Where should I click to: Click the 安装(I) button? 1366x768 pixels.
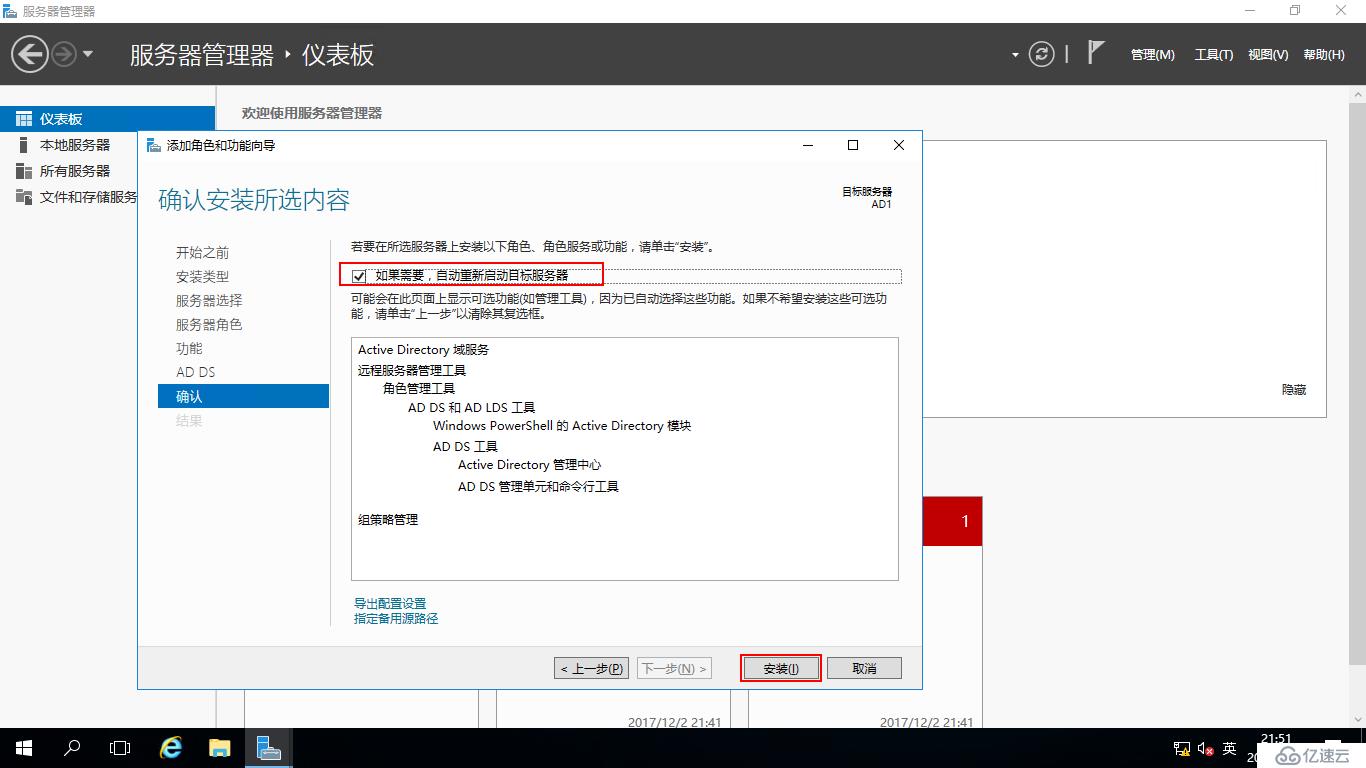pos(781,668)
